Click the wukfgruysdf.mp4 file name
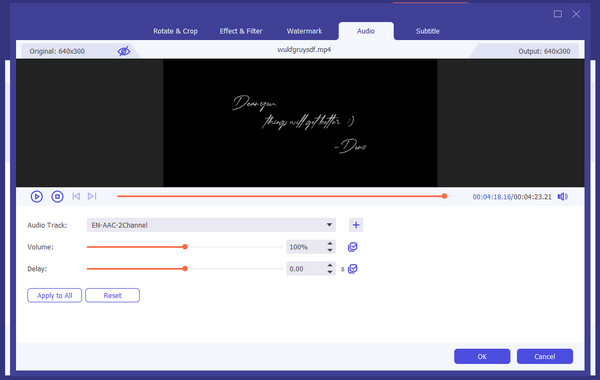The width and height of the screenshot is (600, 380). (x=304, y=50)
